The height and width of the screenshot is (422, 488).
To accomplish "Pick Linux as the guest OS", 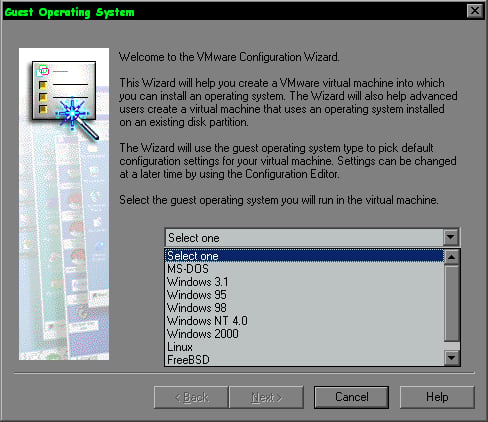I will (305, 347).
